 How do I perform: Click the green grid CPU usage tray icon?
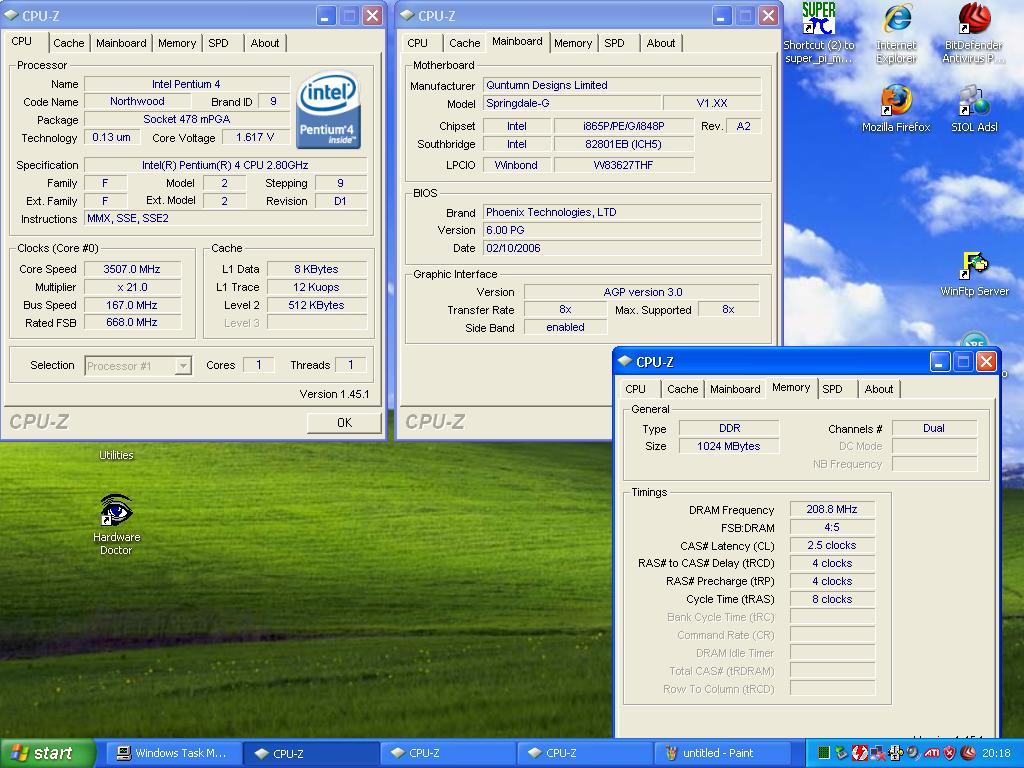824,753
